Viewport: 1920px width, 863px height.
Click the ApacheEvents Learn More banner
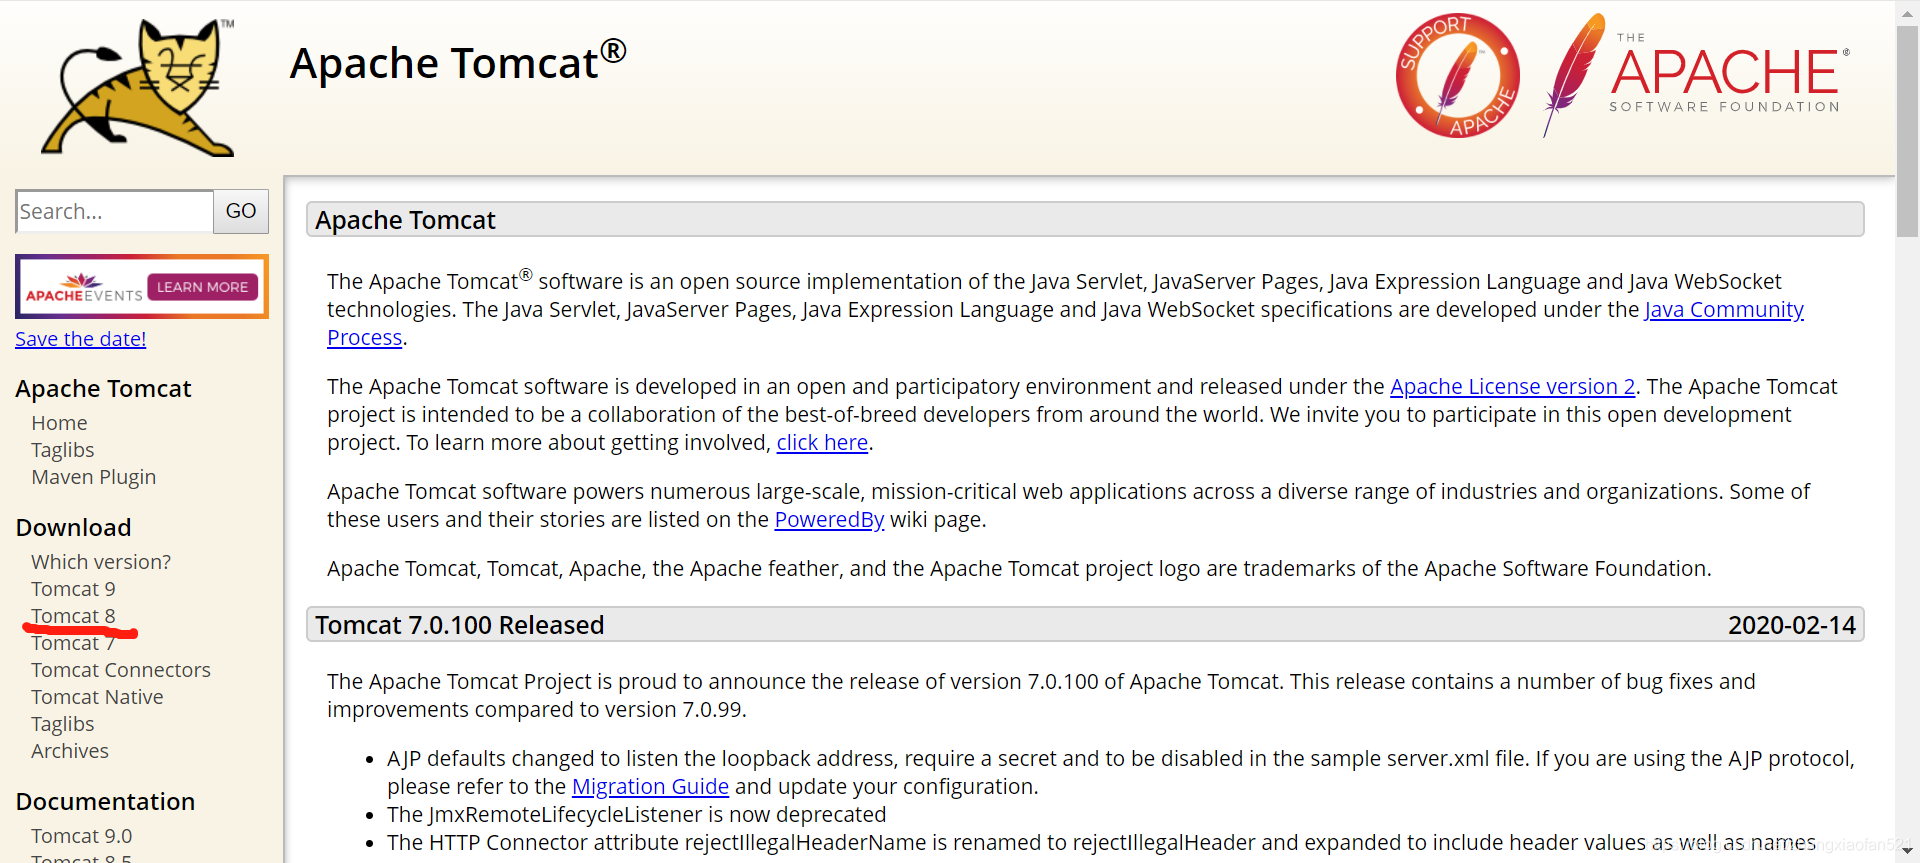pos(142,287)
